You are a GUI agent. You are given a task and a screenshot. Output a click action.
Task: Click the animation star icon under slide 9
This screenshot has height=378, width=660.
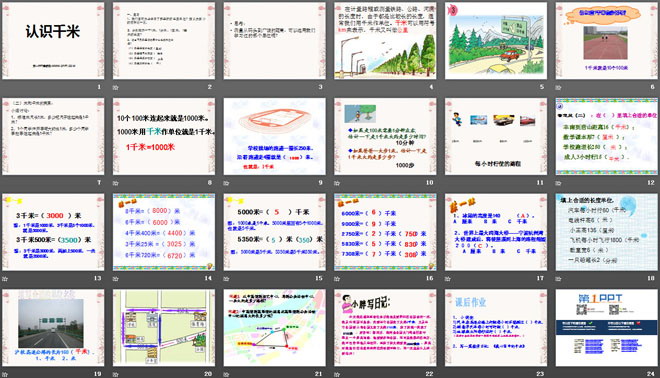pyautogui.click(x=226, y=183)
